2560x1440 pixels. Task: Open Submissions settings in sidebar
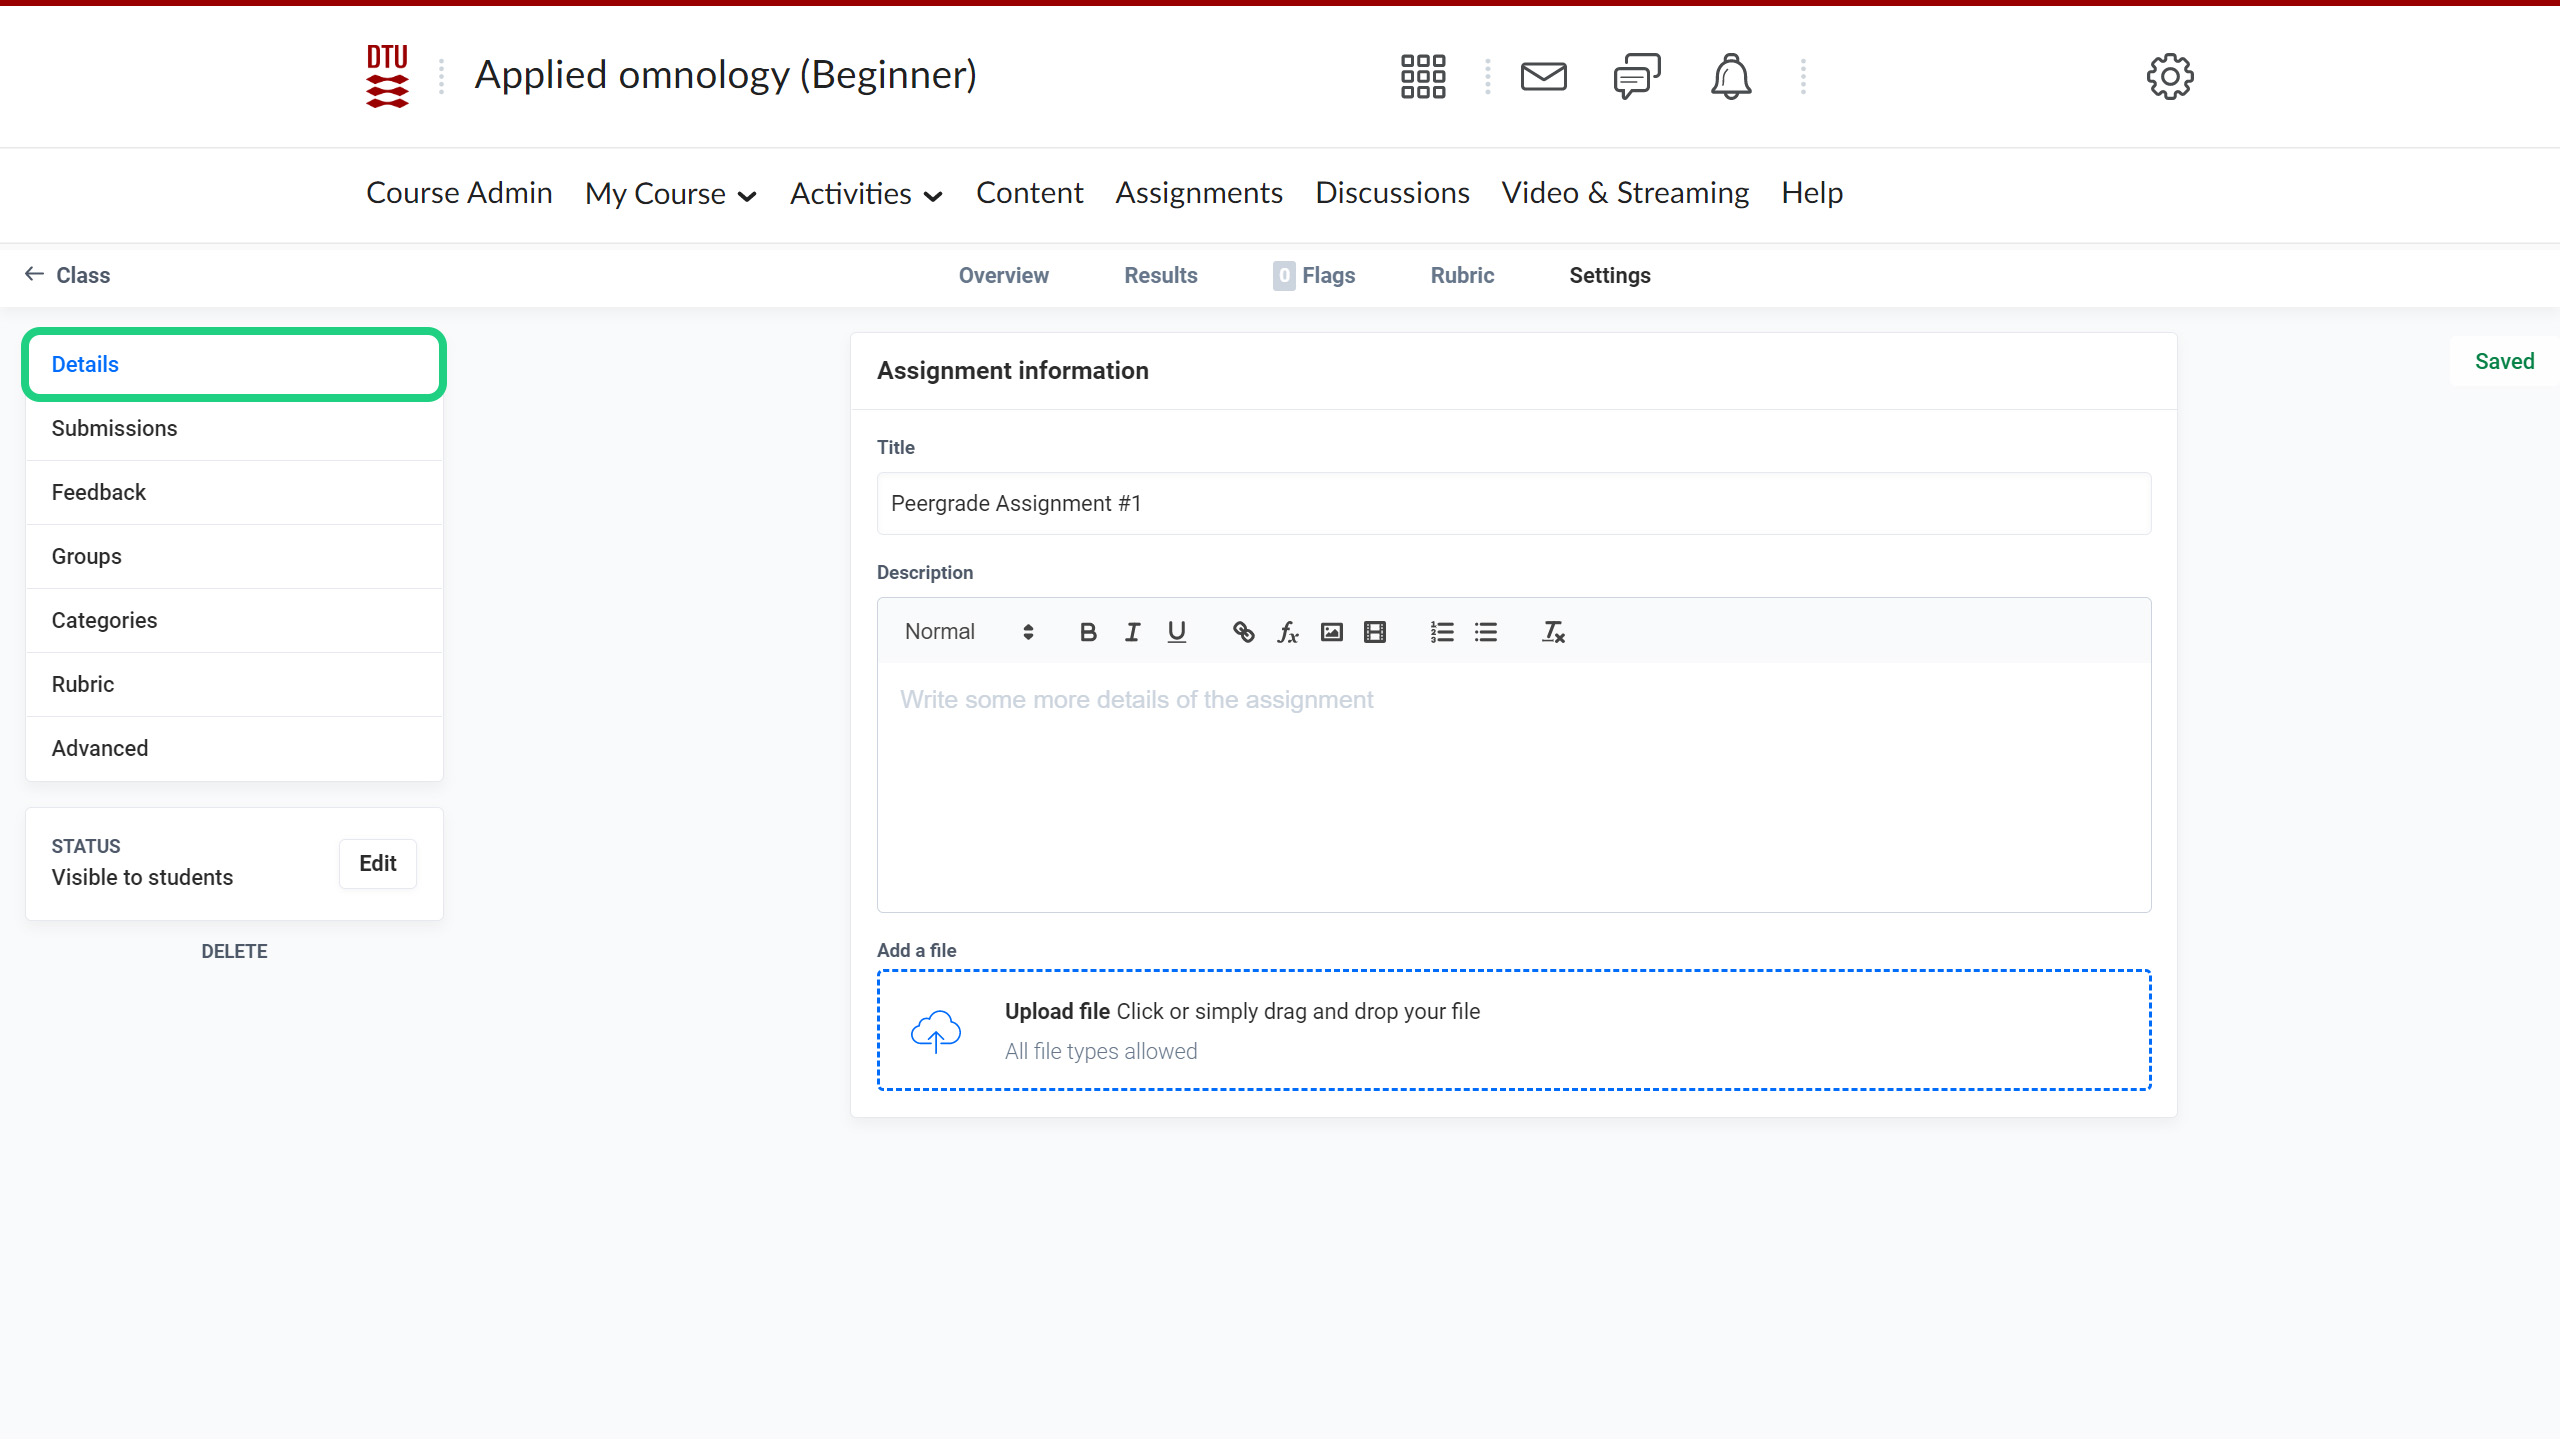pos(114,428)
